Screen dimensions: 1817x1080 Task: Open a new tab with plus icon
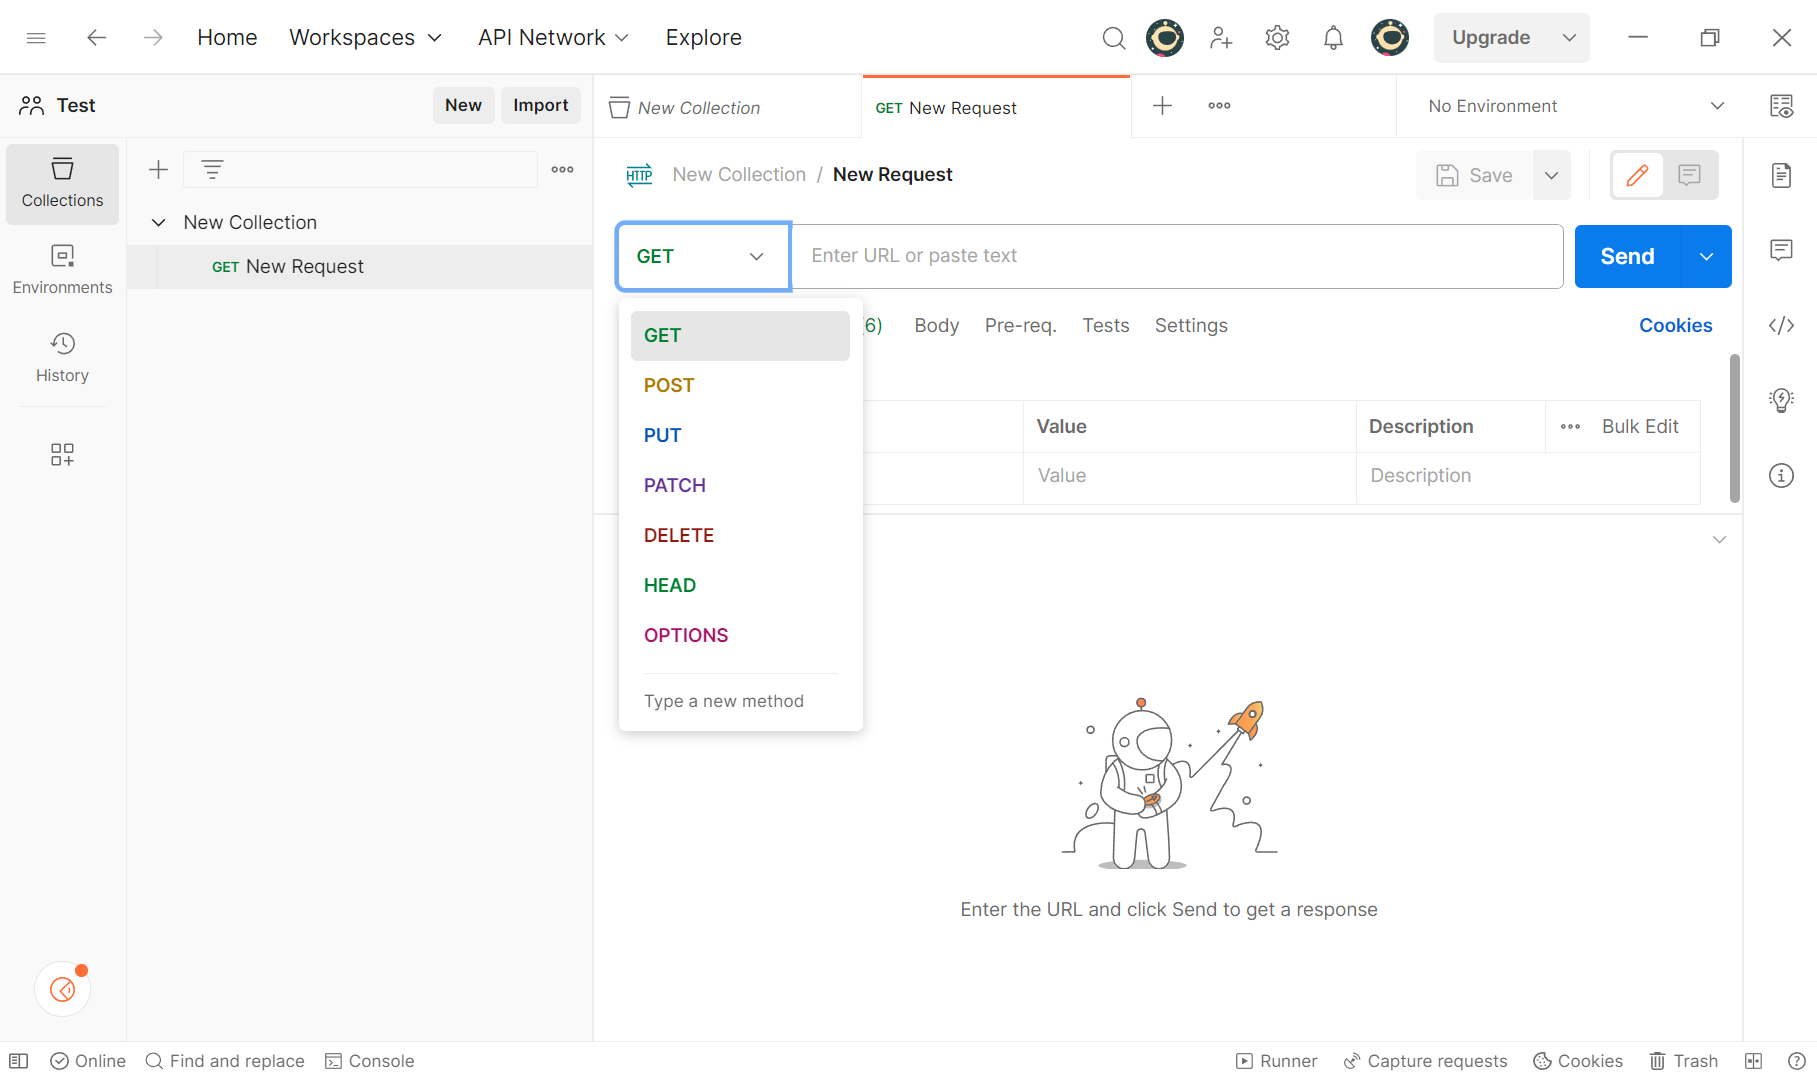(1162, 106)
